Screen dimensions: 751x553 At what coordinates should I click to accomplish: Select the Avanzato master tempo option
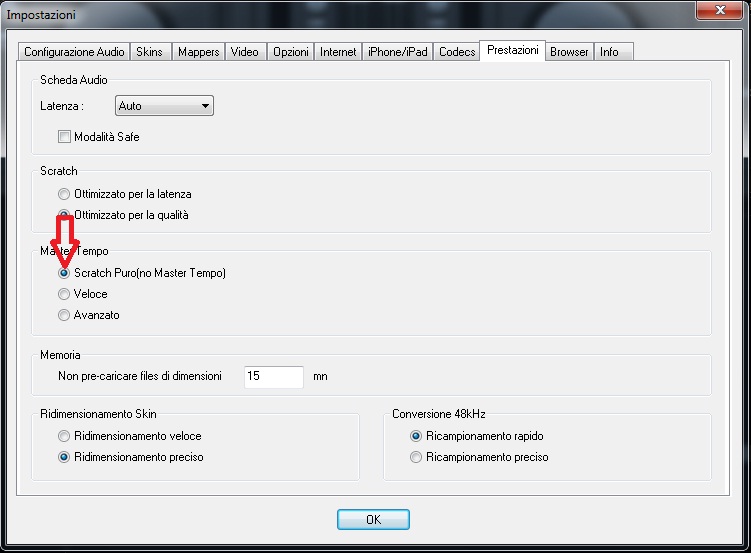click(x=89, y=315)
